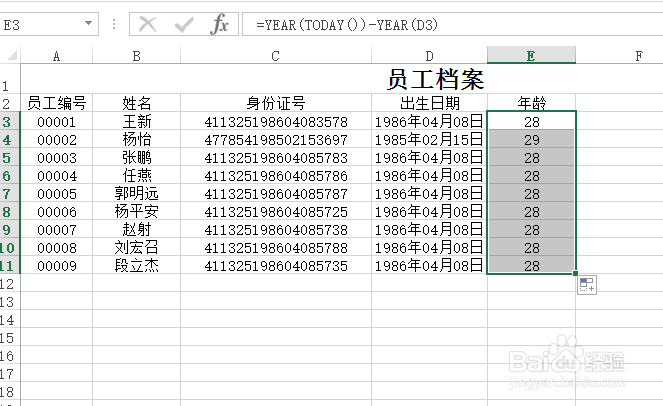
Task: Select ID cell 411325198604085735
Action: (x=276, y=266)
